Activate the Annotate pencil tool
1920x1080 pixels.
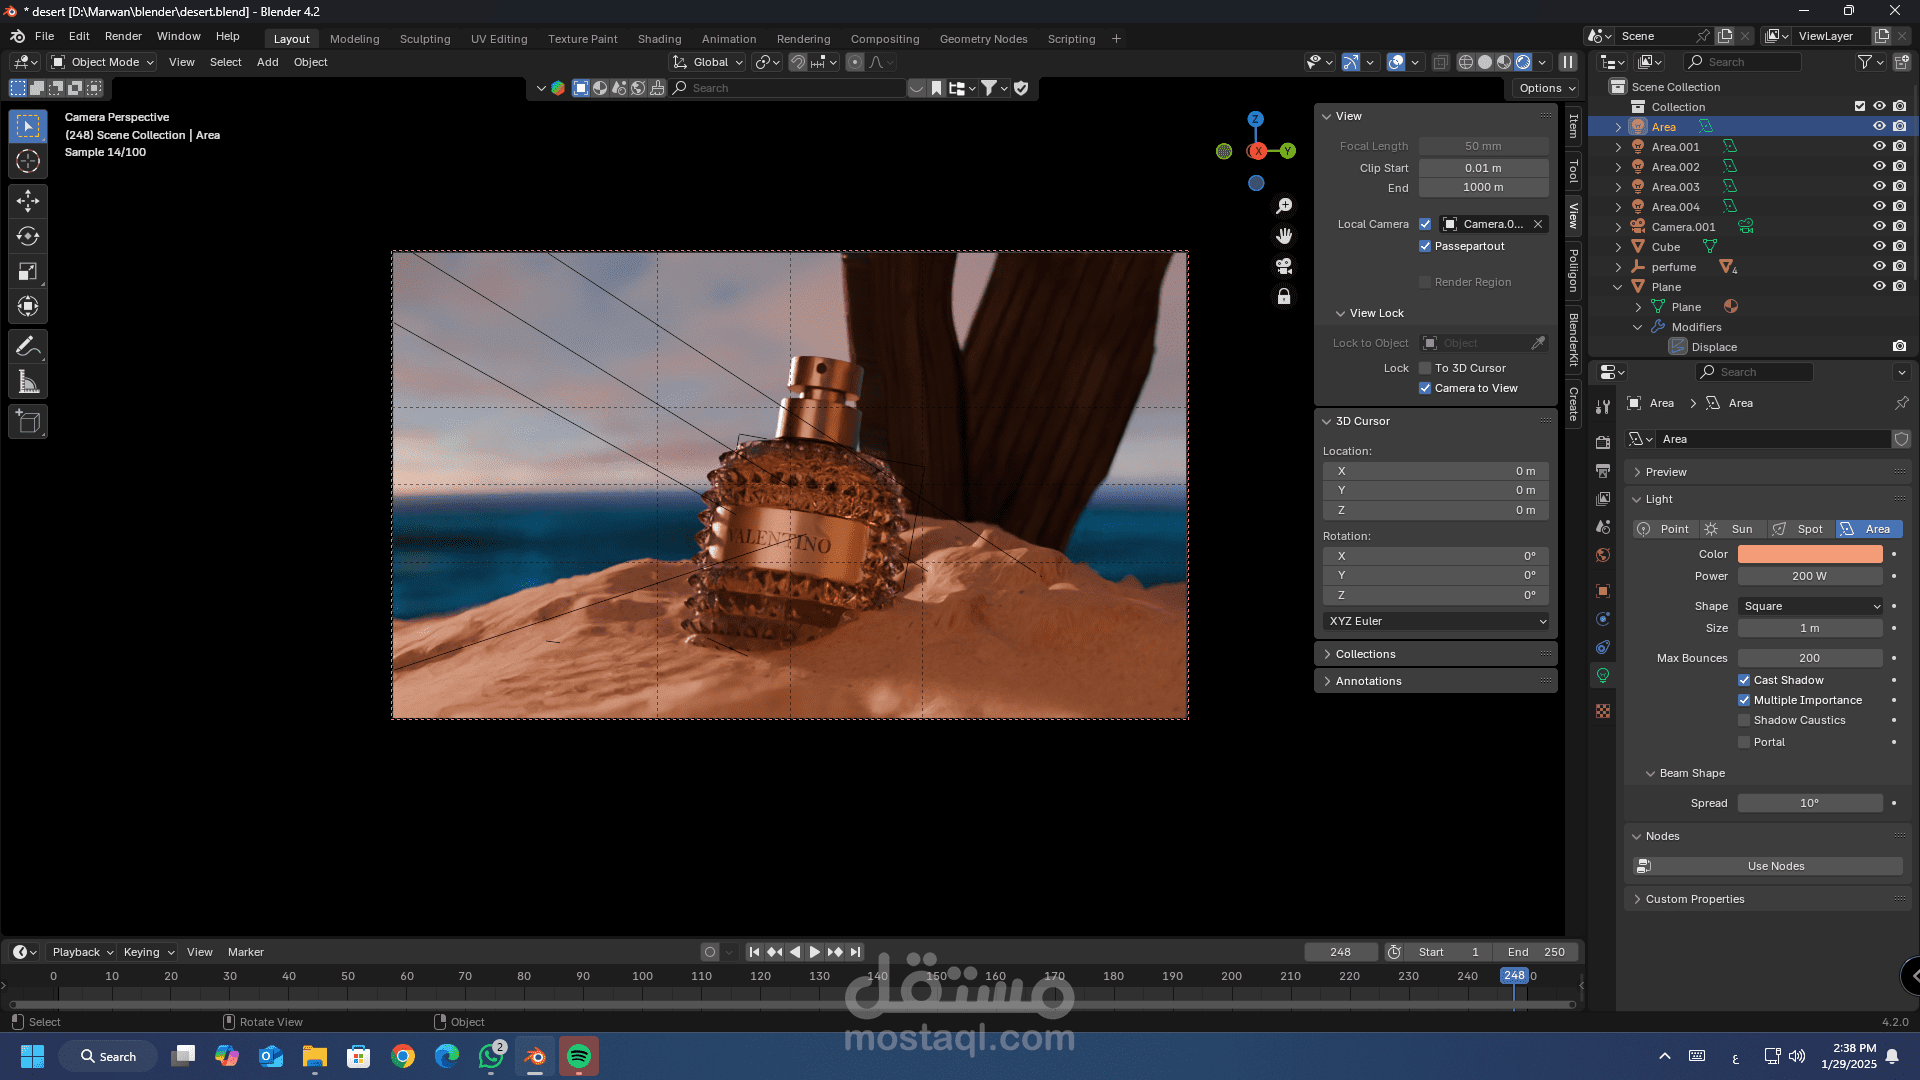pyautogui.click(x=28, y=347)
